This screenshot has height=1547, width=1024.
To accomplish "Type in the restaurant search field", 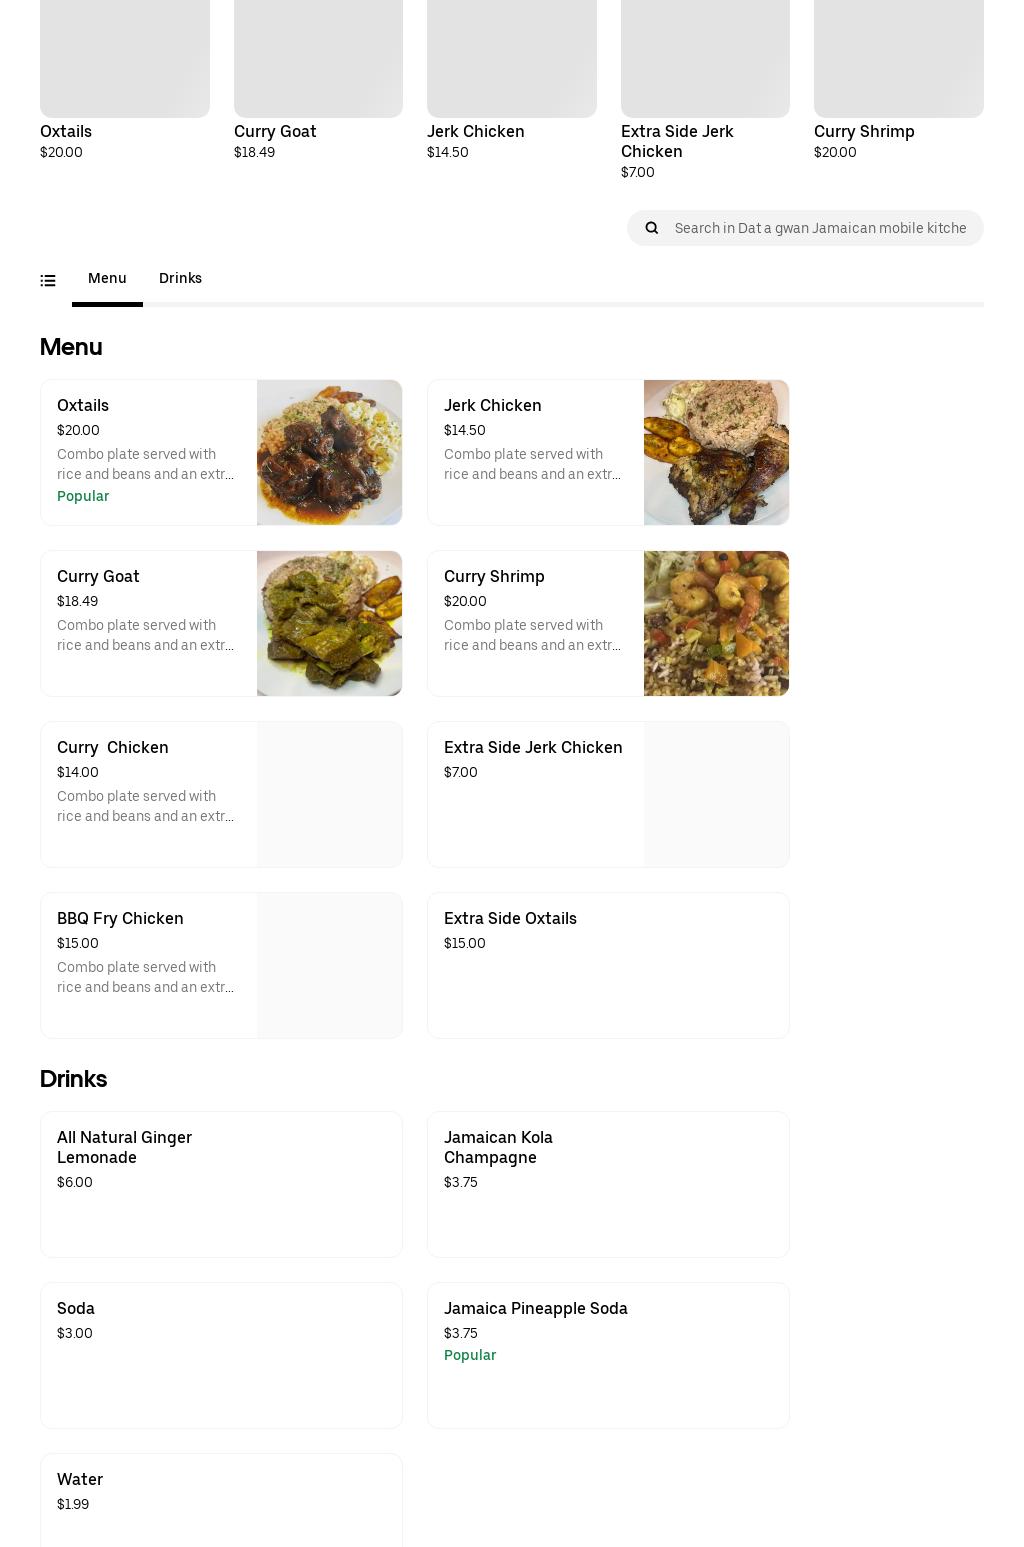I will (x=820, y=228).
